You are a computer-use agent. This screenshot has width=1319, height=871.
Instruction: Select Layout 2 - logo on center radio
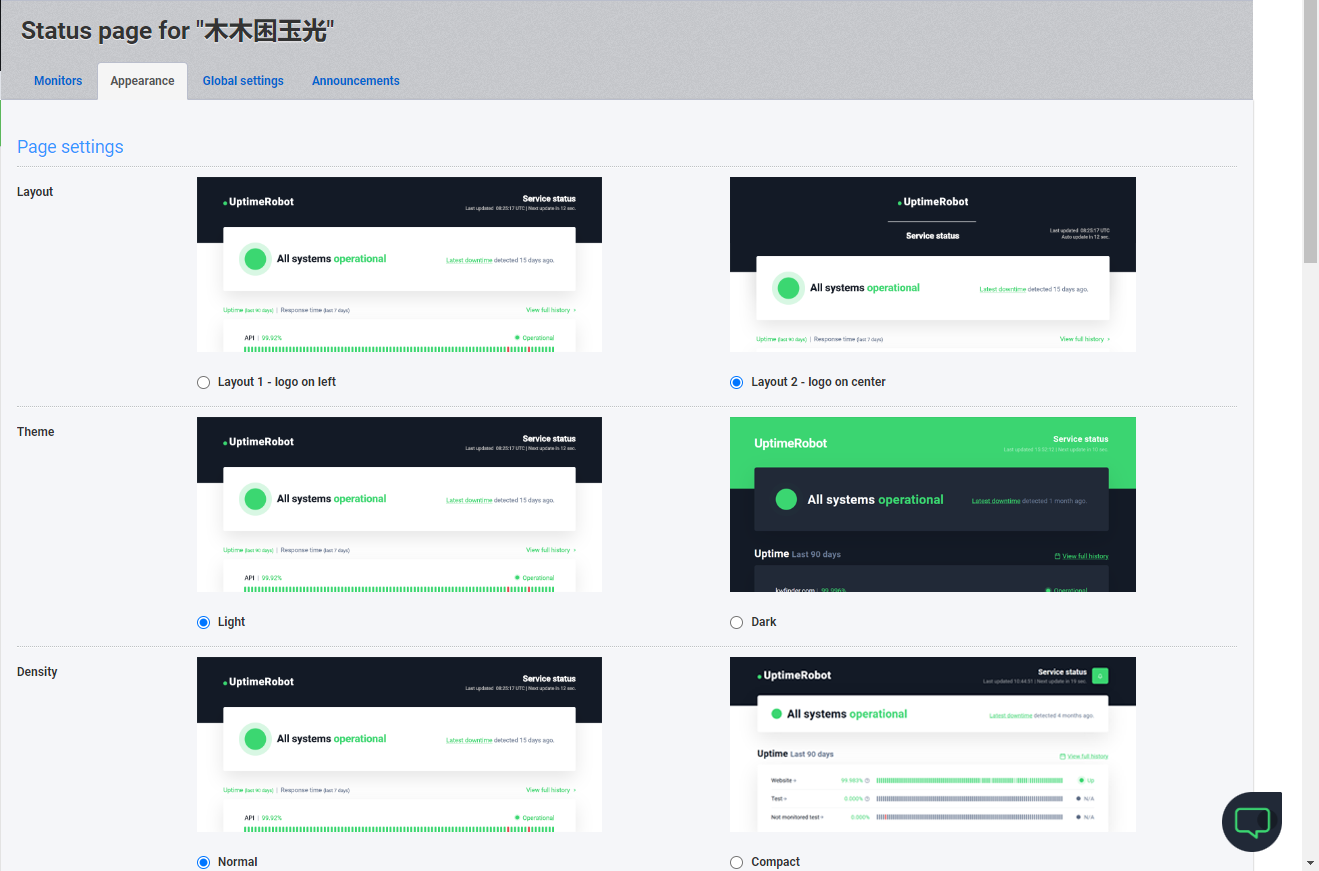(x=737, y=382)
